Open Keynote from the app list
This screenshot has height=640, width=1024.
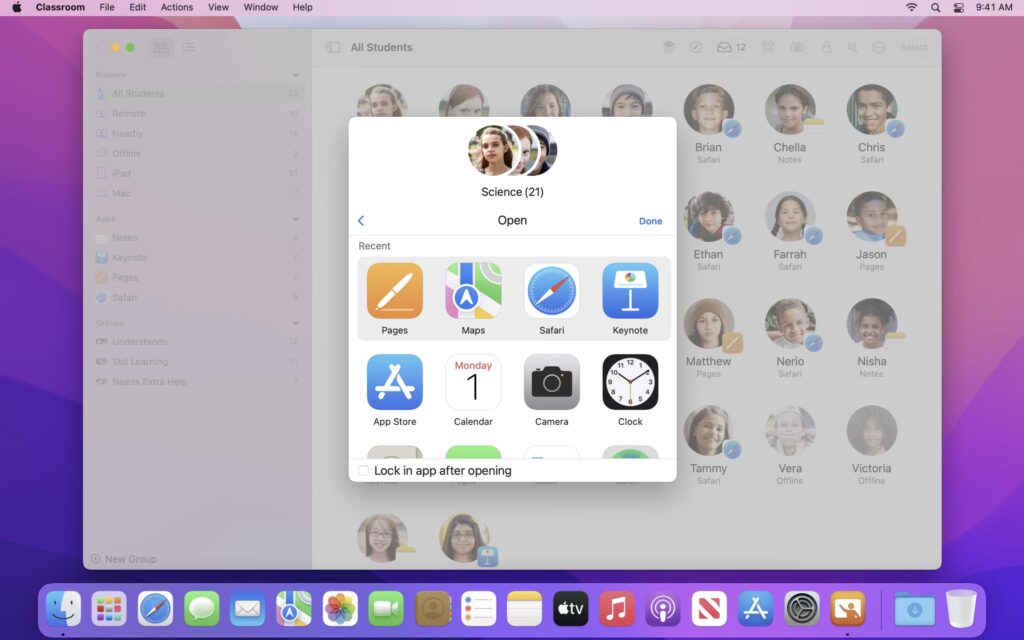click(x=630, y=291)
